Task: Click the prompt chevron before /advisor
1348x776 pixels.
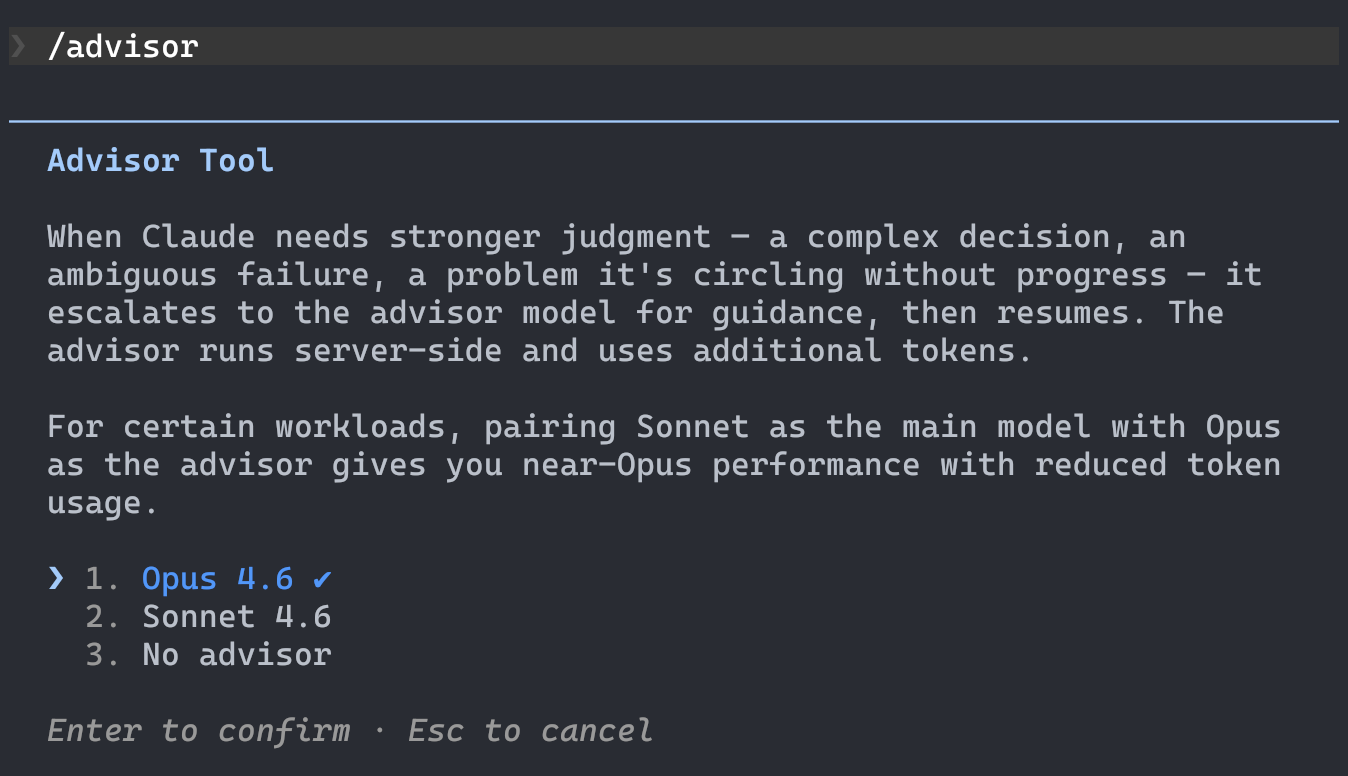Action: click(x=20, y=46)
